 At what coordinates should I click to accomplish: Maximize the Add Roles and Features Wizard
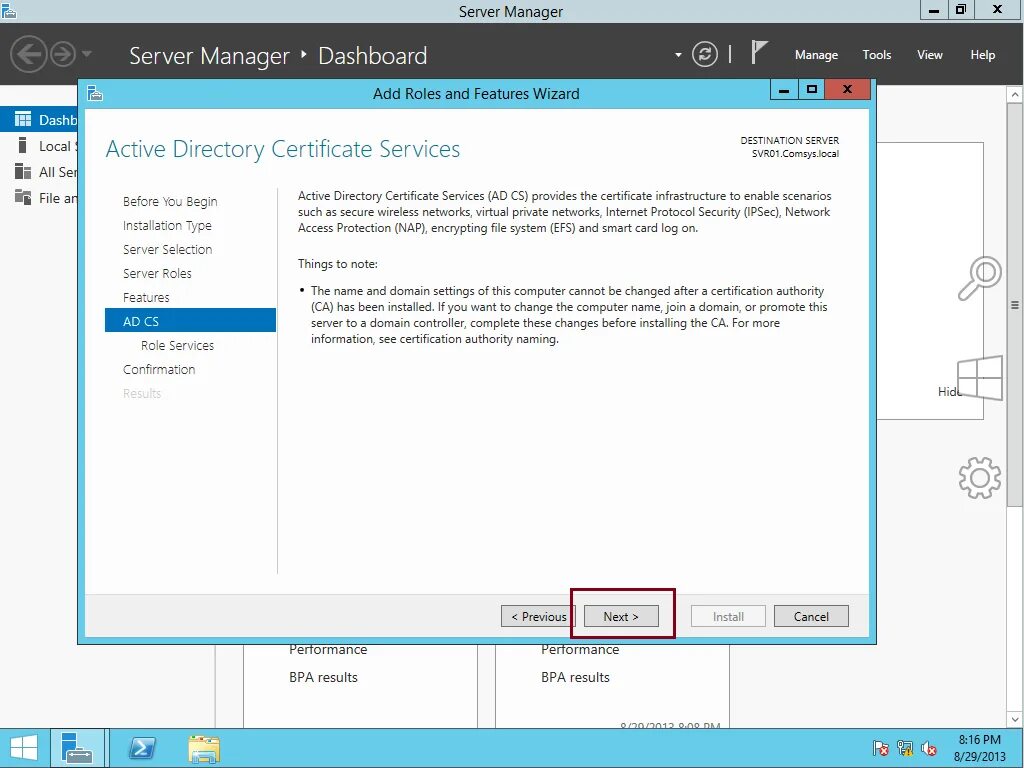click(x=811, y=90)
